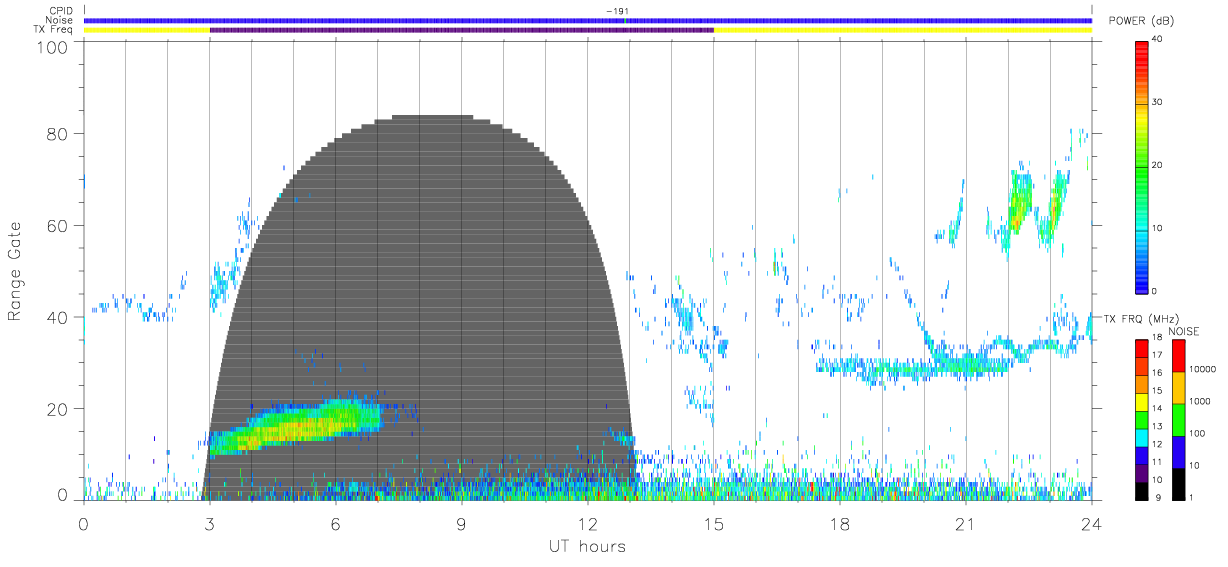Click the 1000 label on NOISE legend
Image resolution: width=1228 pixels, height=567 pixels.
(x=1199, y=401)
